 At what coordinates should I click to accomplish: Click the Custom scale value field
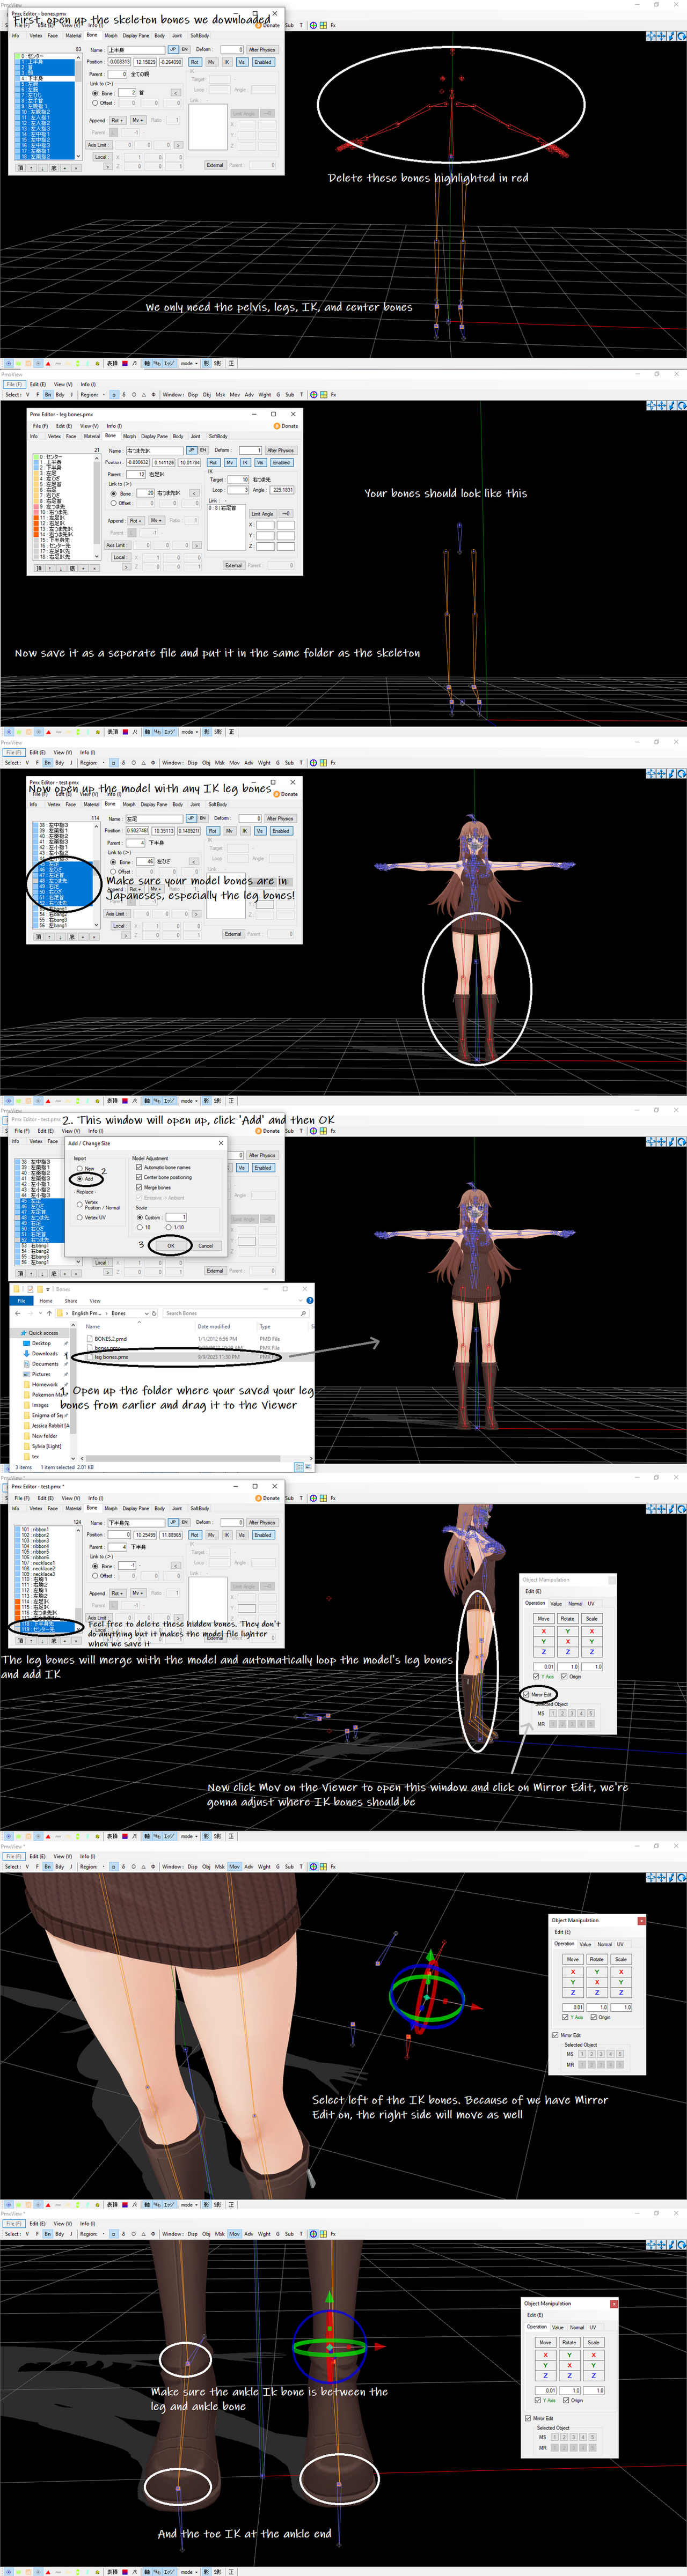pos(176,1217)
